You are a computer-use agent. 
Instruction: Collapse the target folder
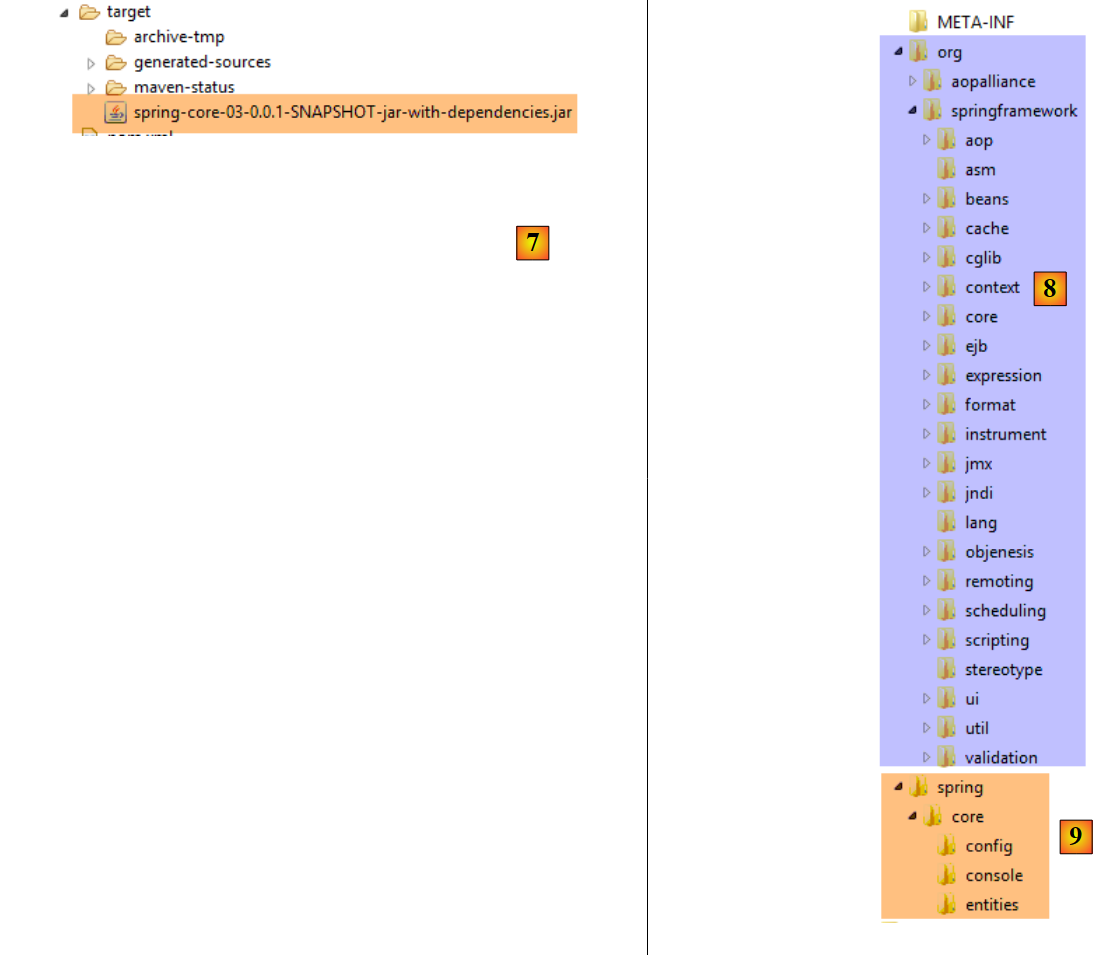coord(65,13)
